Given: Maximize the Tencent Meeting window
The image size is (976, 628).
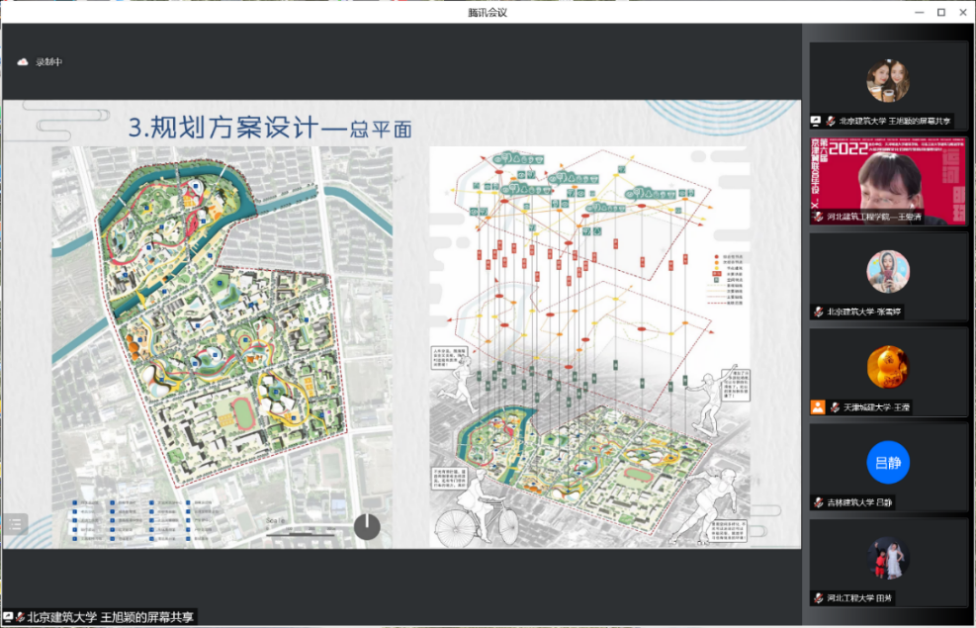Looking at the screenshot, I should click(x=941, y=12).
